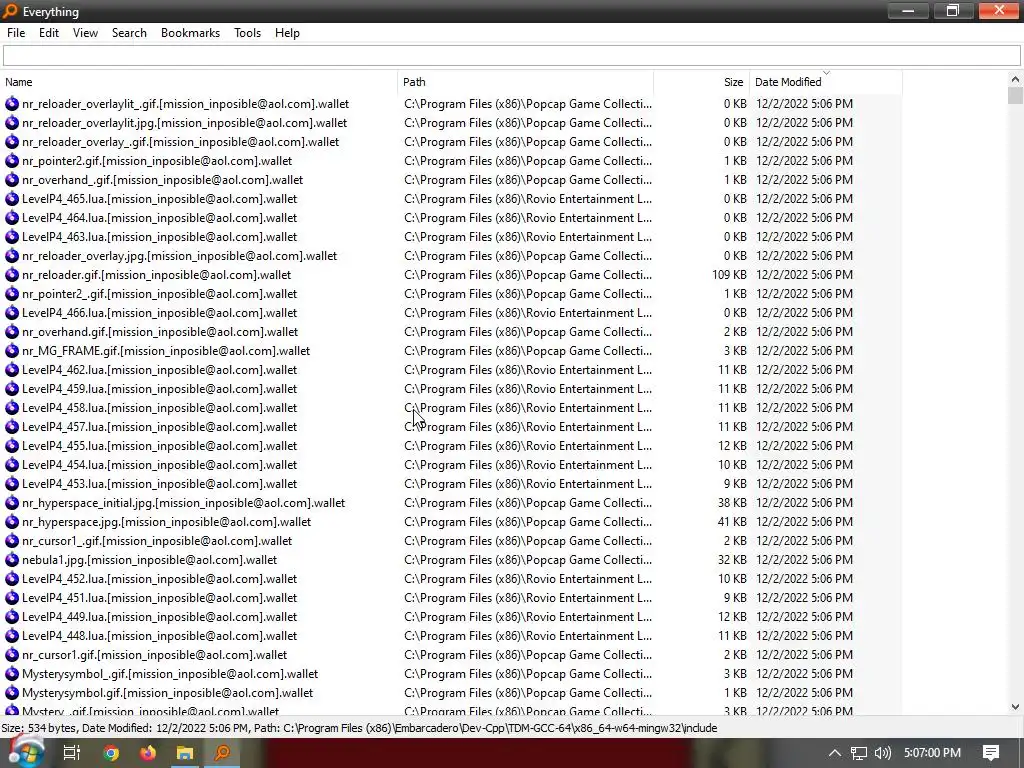
Task: Sort results by Path column header
Action: pos(525,82)
